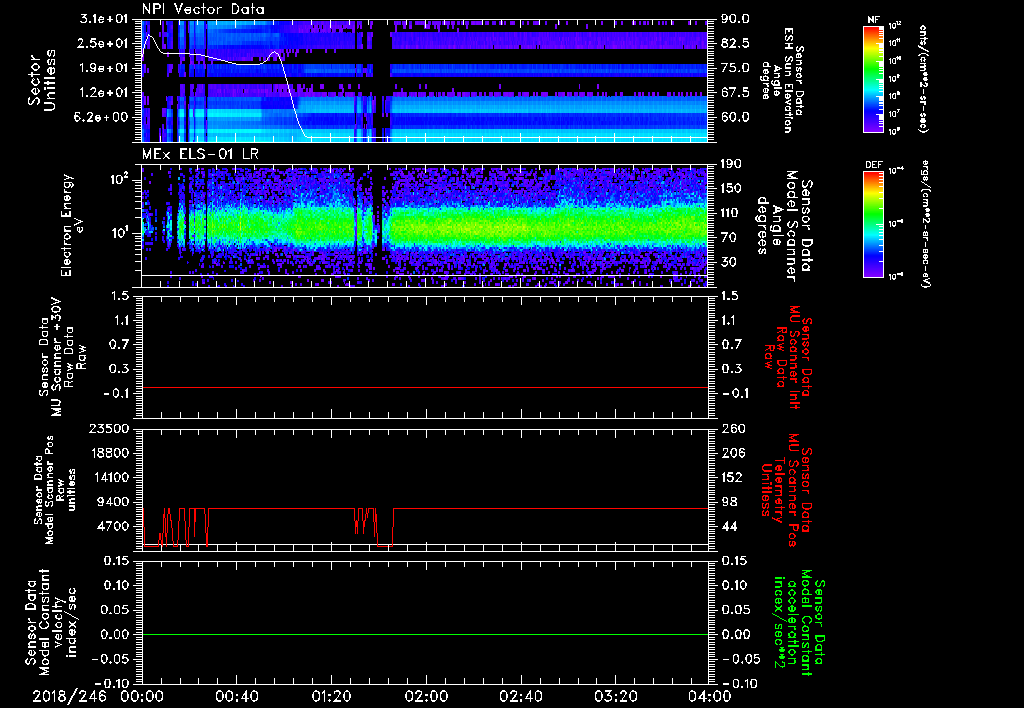The width and height of the screenshot is (1024, 708).
Task: Click the 82.5 sun elevation tick value
Action: pyautogui.click(x=735, y=43)
